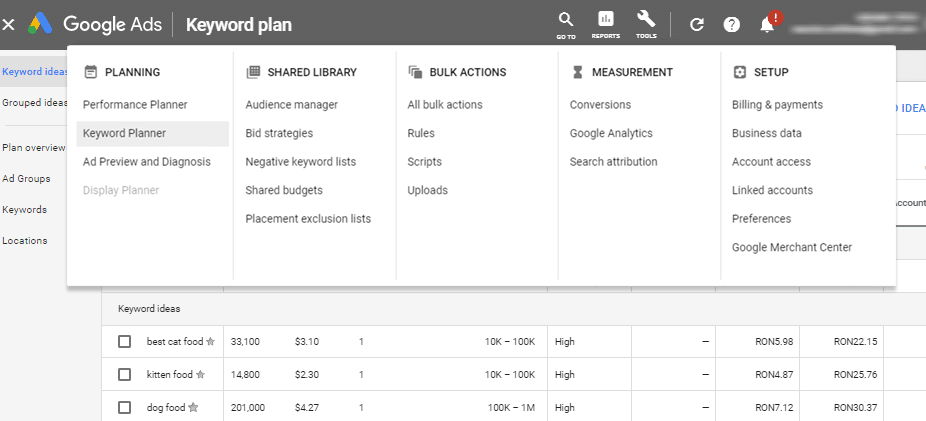
Task: Open Performance Planner
Action: [x=135, y=105]
